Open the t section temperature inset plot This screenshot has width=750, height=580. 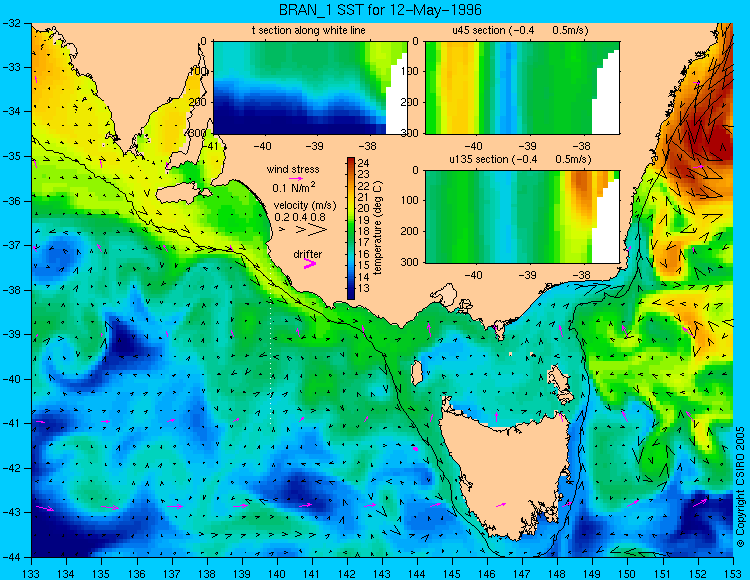click(310, 88)
